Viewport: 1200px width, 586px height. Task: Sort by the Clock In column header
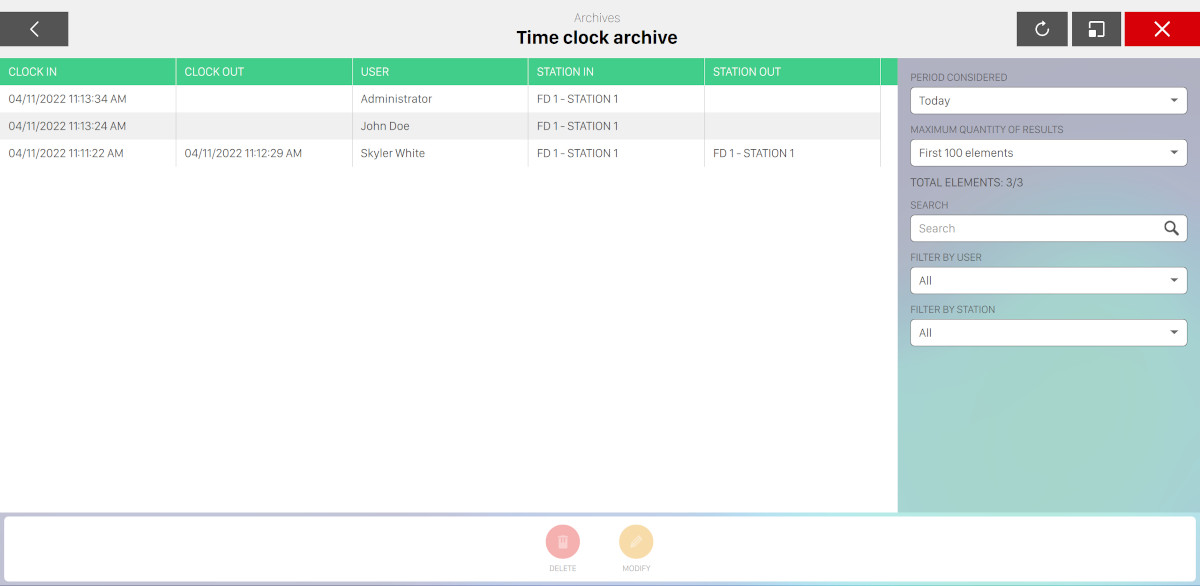pos(88,72)
